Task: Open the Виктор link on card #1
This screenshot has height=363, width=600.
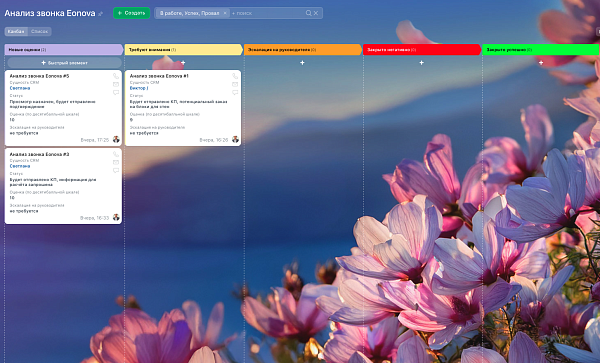Action: tap(139, 88)
